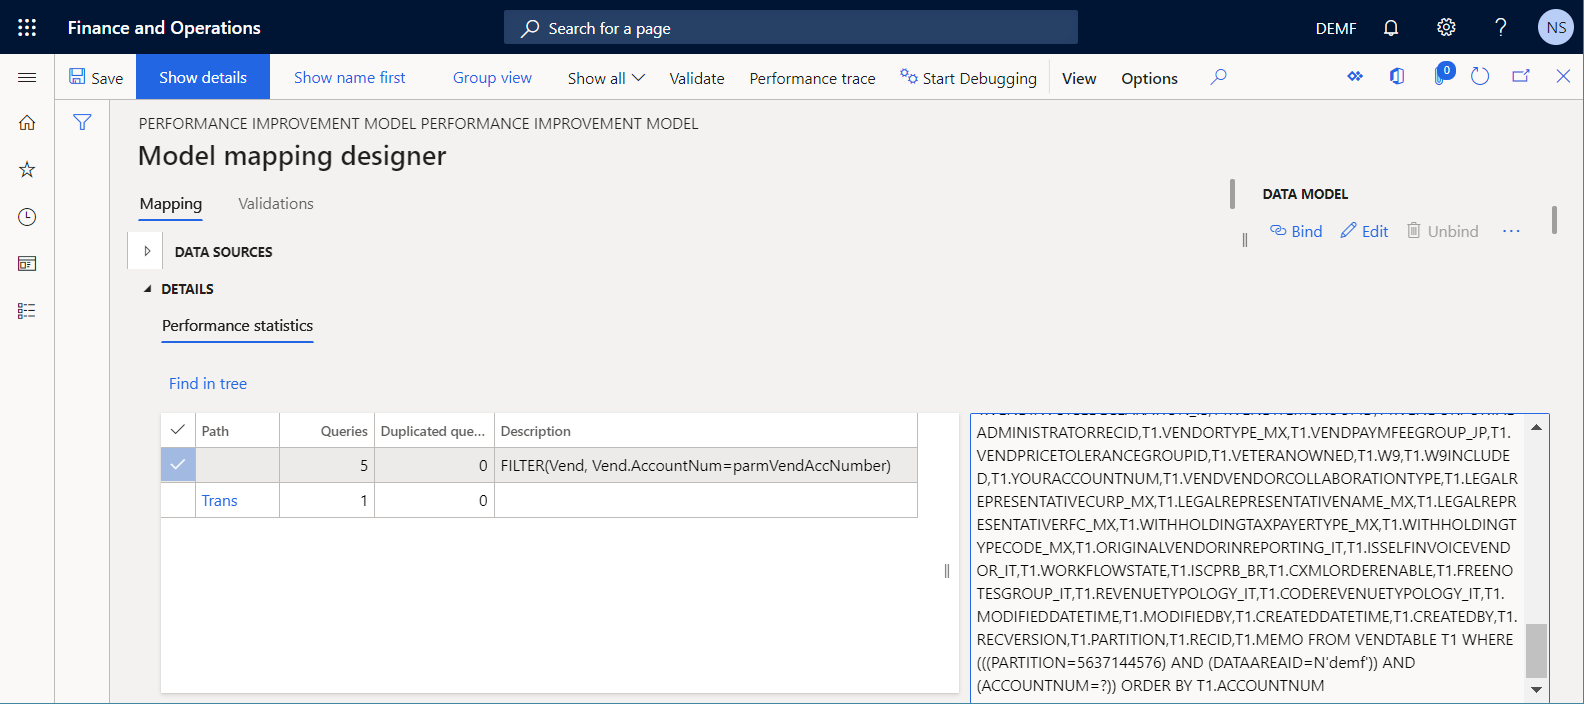The height and width of the screenshot is (704, 1584).
Task: Open NS user account avatar
Action: tap(1556, 27)
